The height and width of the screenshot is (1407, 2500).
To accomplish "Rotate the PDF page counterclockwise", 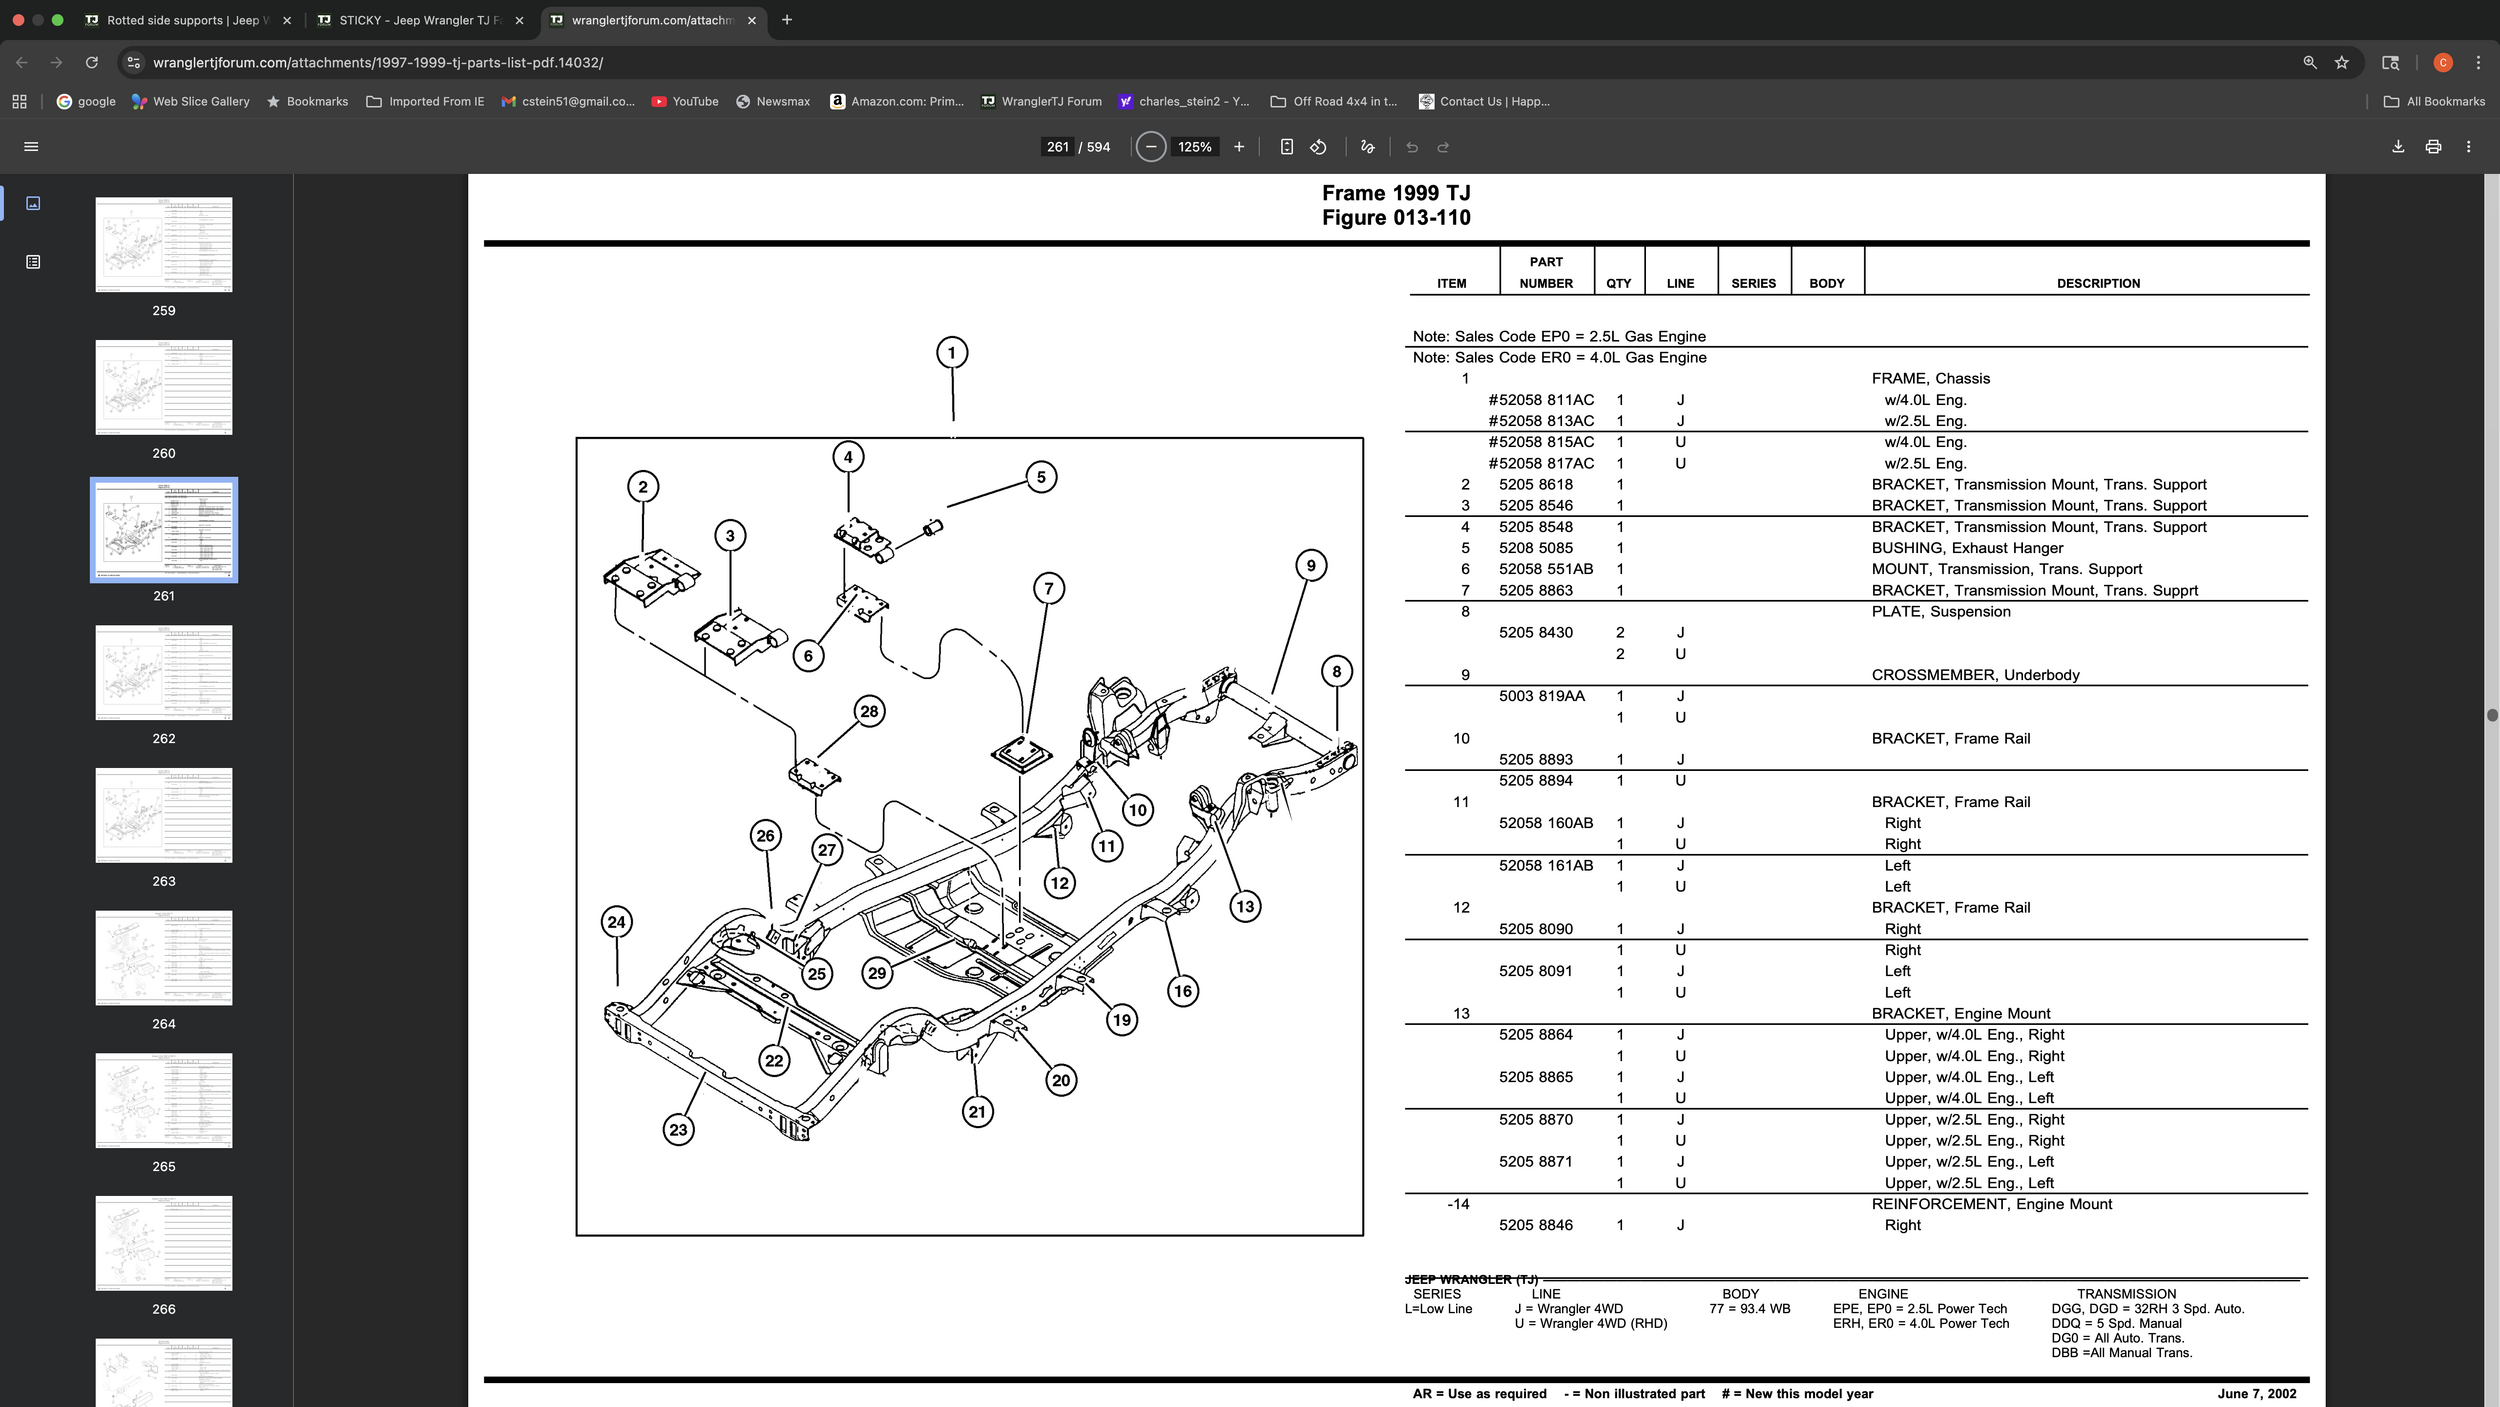I will coord(1318,147).
